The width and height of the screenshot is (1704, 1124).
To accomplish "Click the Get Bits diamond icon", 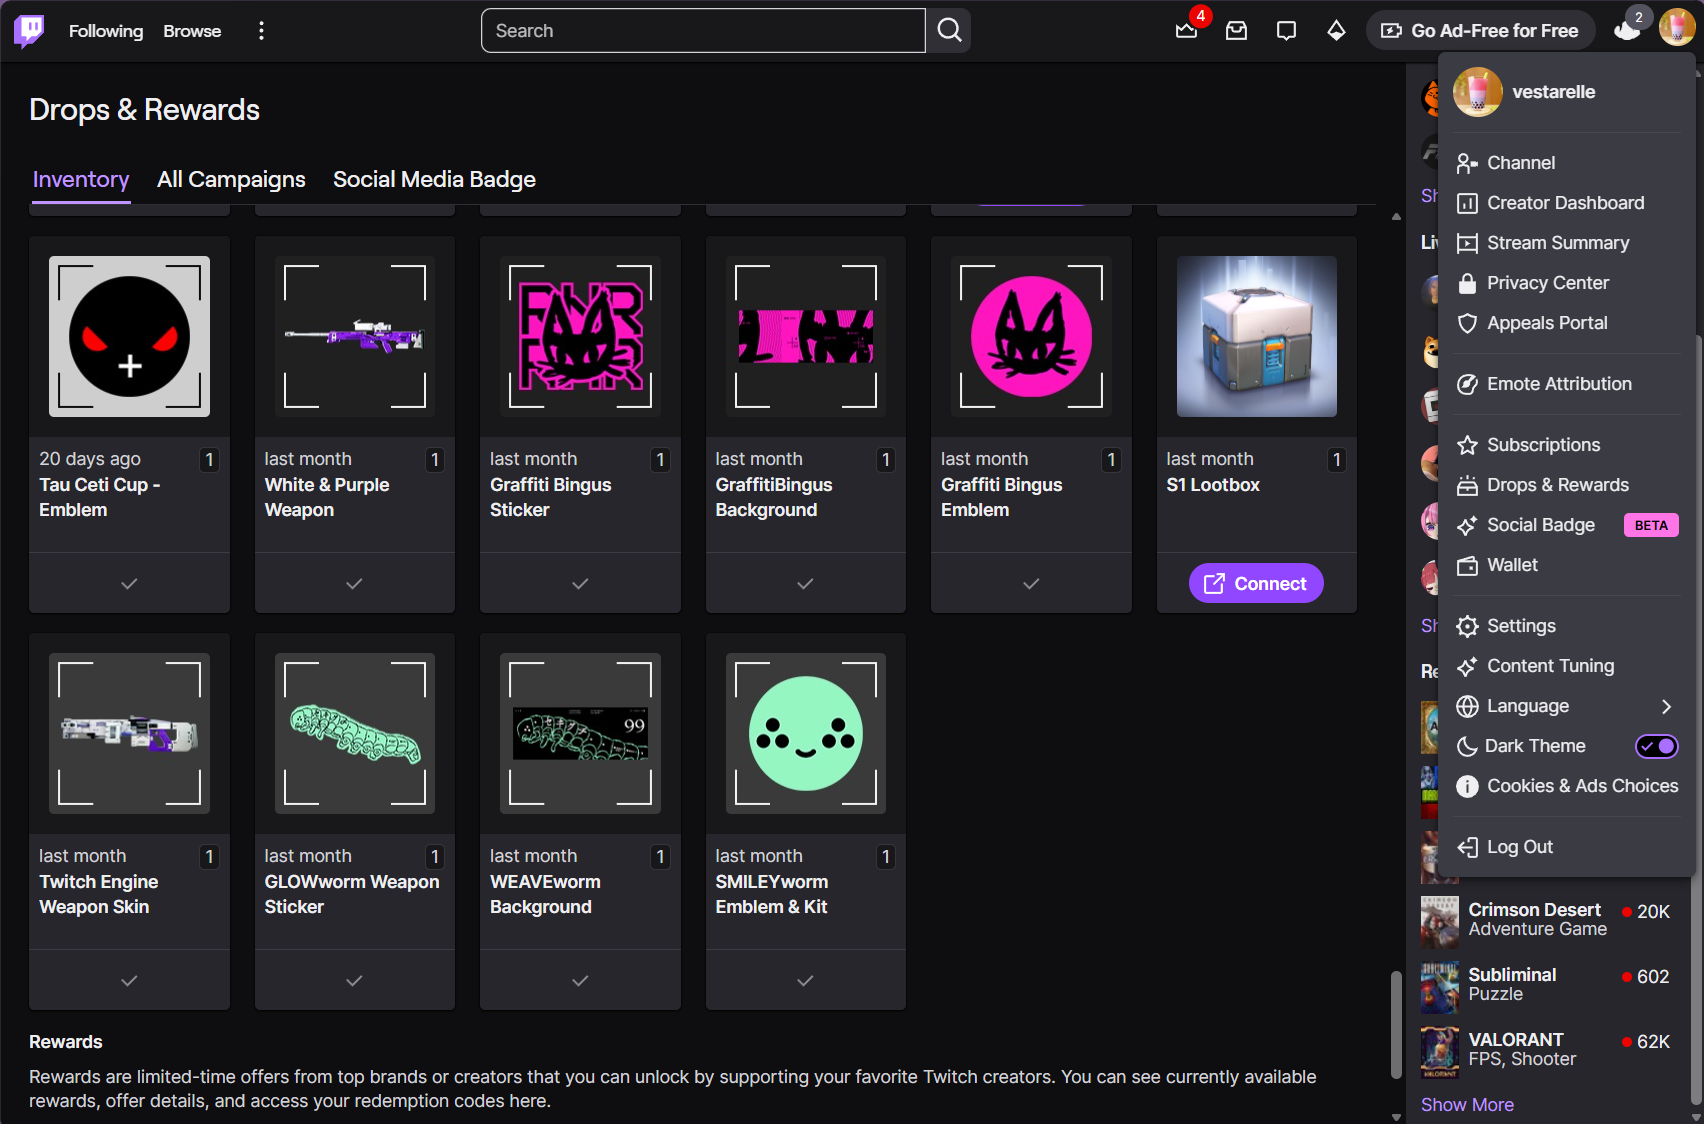I will (1336, 31).
